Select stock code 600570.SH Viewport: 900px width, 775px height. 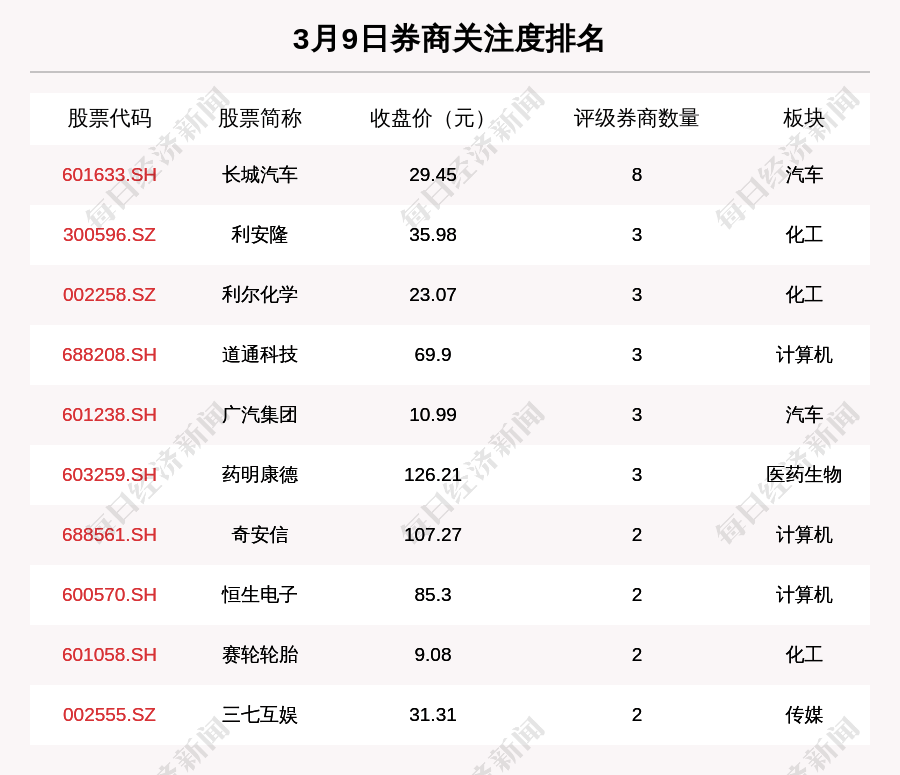pyautogui.click(x=110, y=595)
